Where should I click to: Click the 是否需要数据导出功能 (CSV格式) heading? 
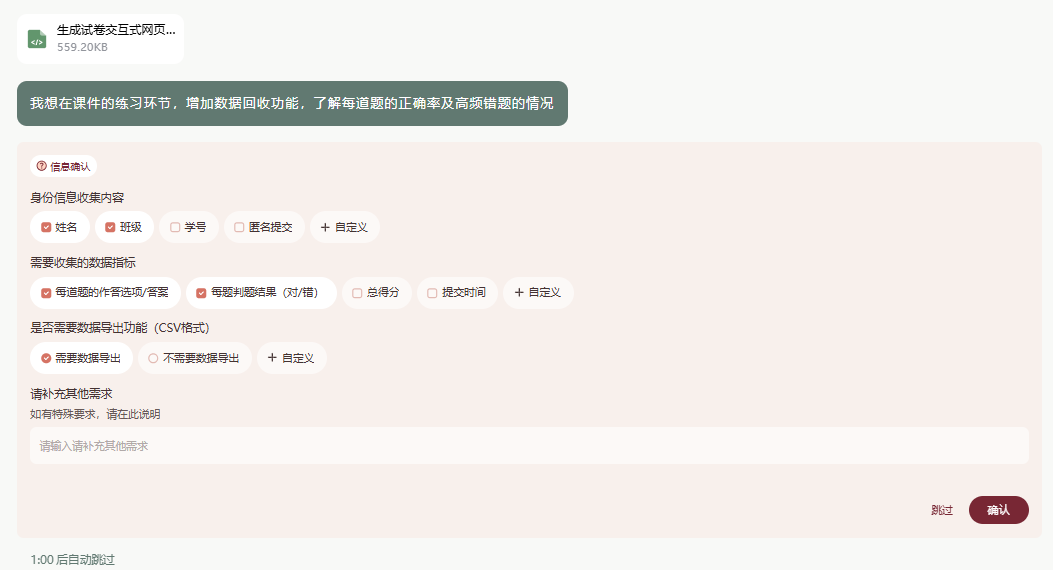pos(120,328)
